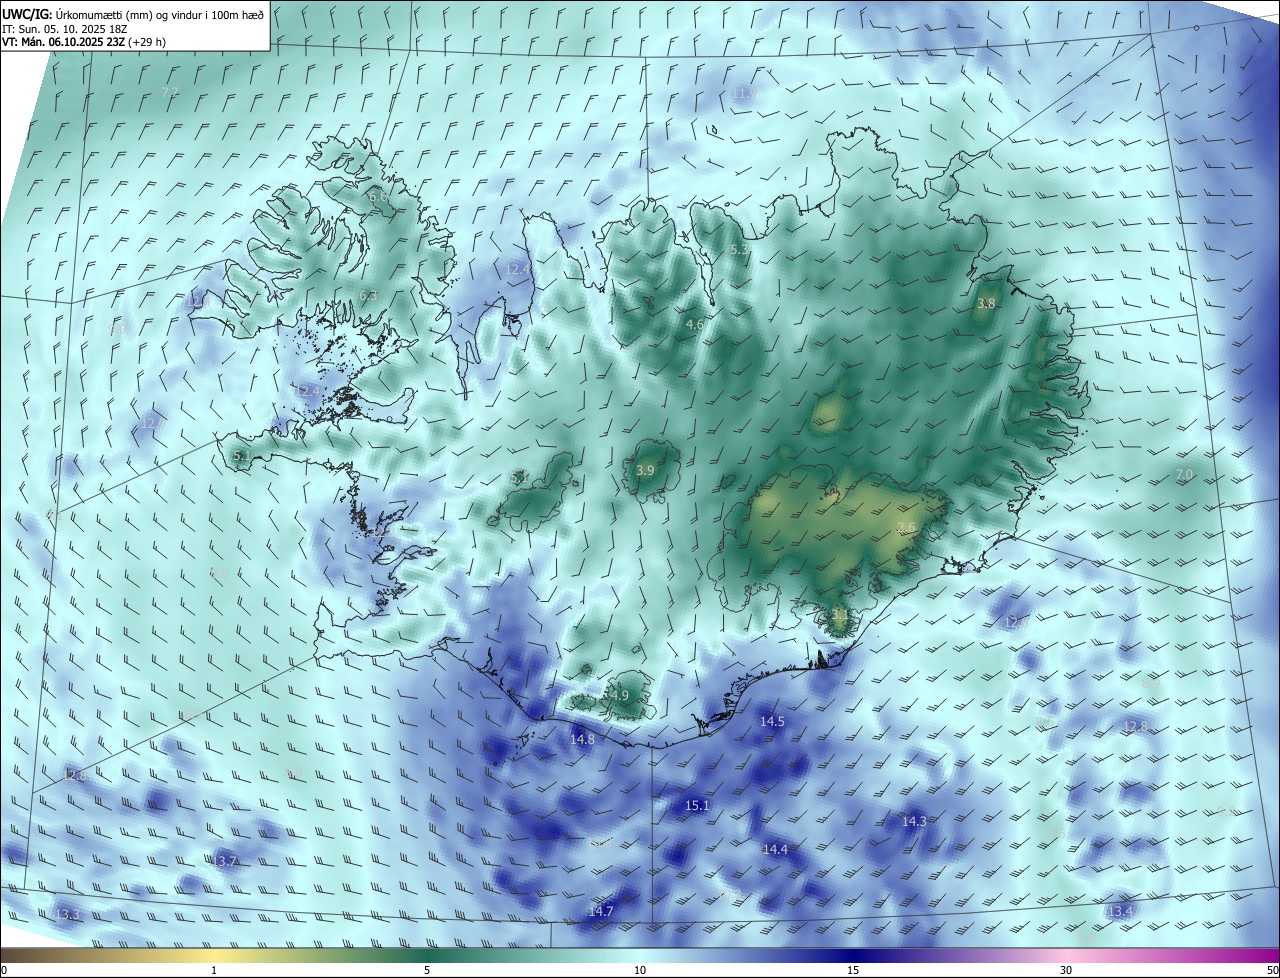Click the 14.3 value label
Image resolution: width=1280 pixels, height=978 pixels.
click(x=914, y=821)
